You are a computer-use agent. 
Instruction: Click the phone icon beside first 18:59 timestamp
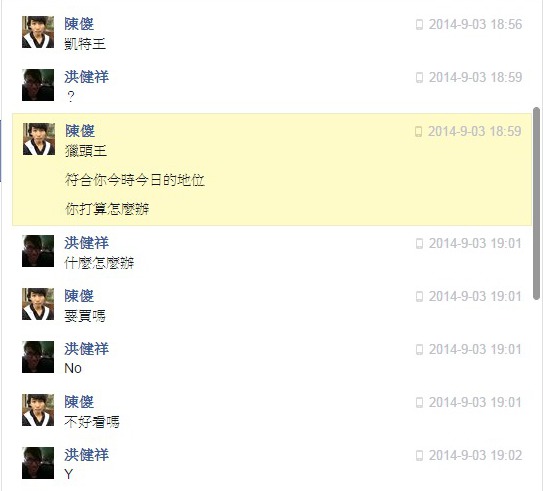coord(419,78)
